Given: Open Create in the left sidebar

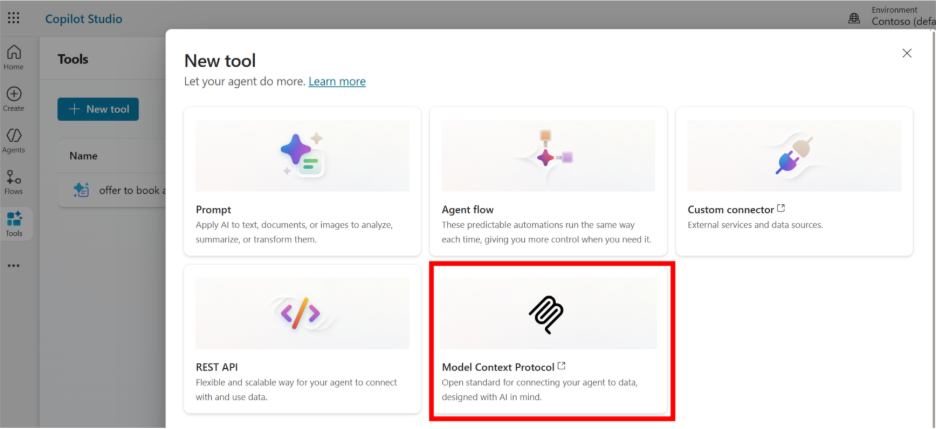Looking at the screenshot, I should tap(14, 98).
